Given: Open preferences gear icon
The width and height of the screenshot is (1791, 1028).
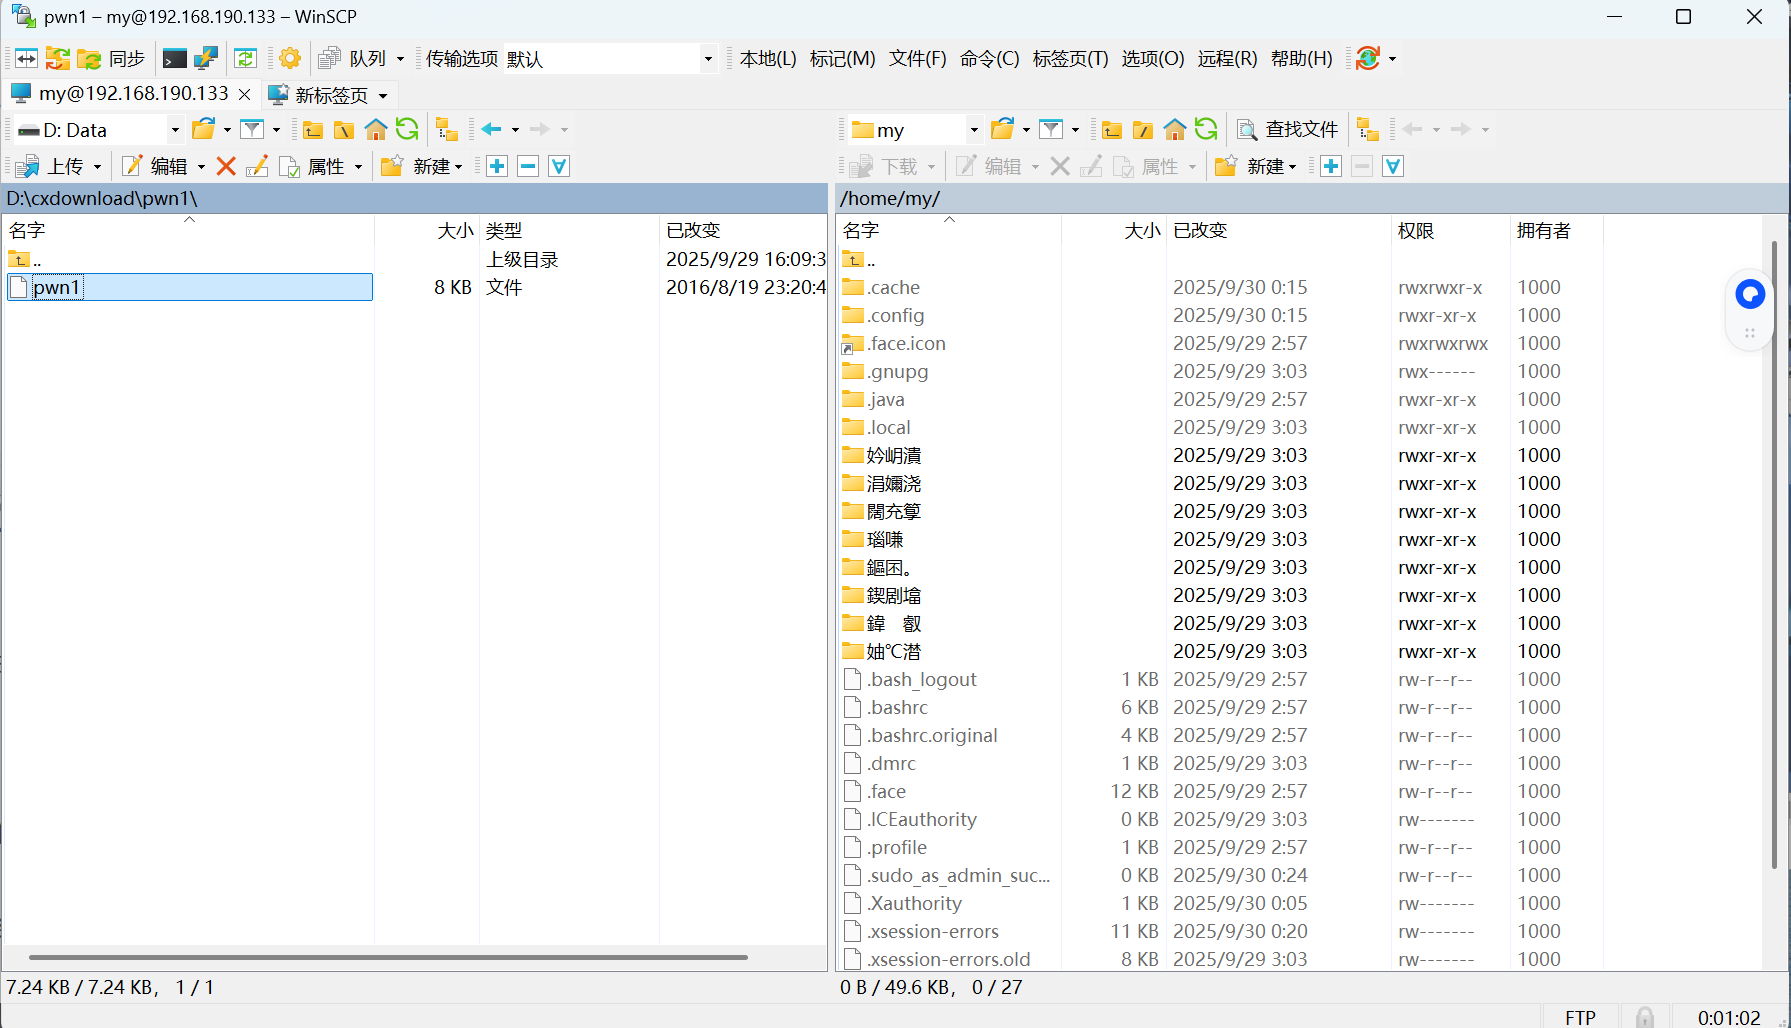Looking at the screenshot, I should coord(290,59).
